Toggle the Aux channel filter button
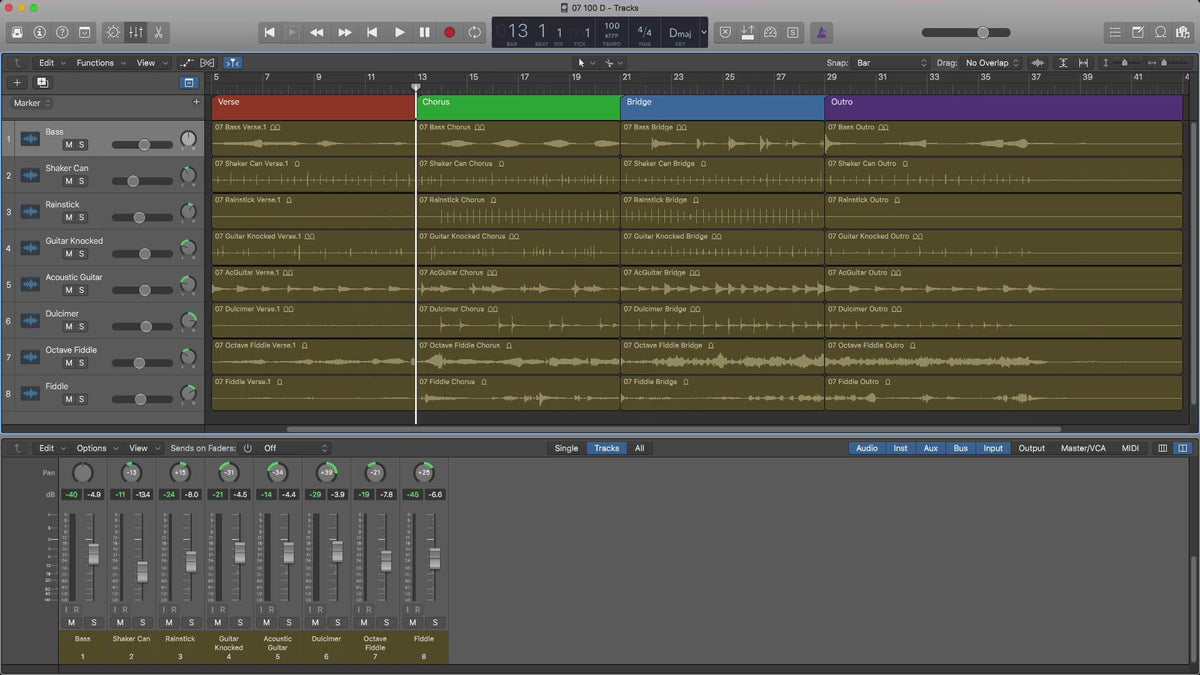Screen dimensions: 1200x675 (930, 448)
